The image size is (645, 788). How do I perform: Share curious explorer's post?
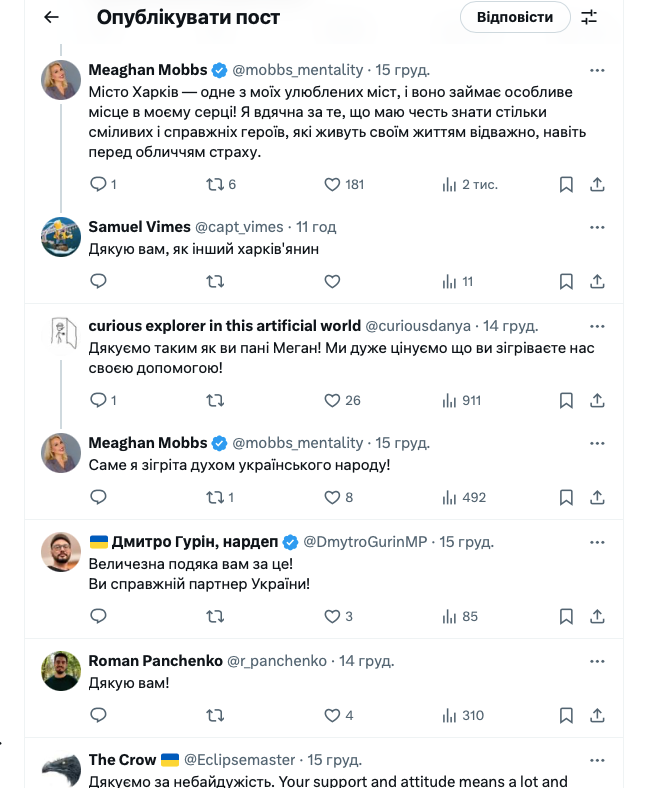pyautogui.click(x=597, y=400)
